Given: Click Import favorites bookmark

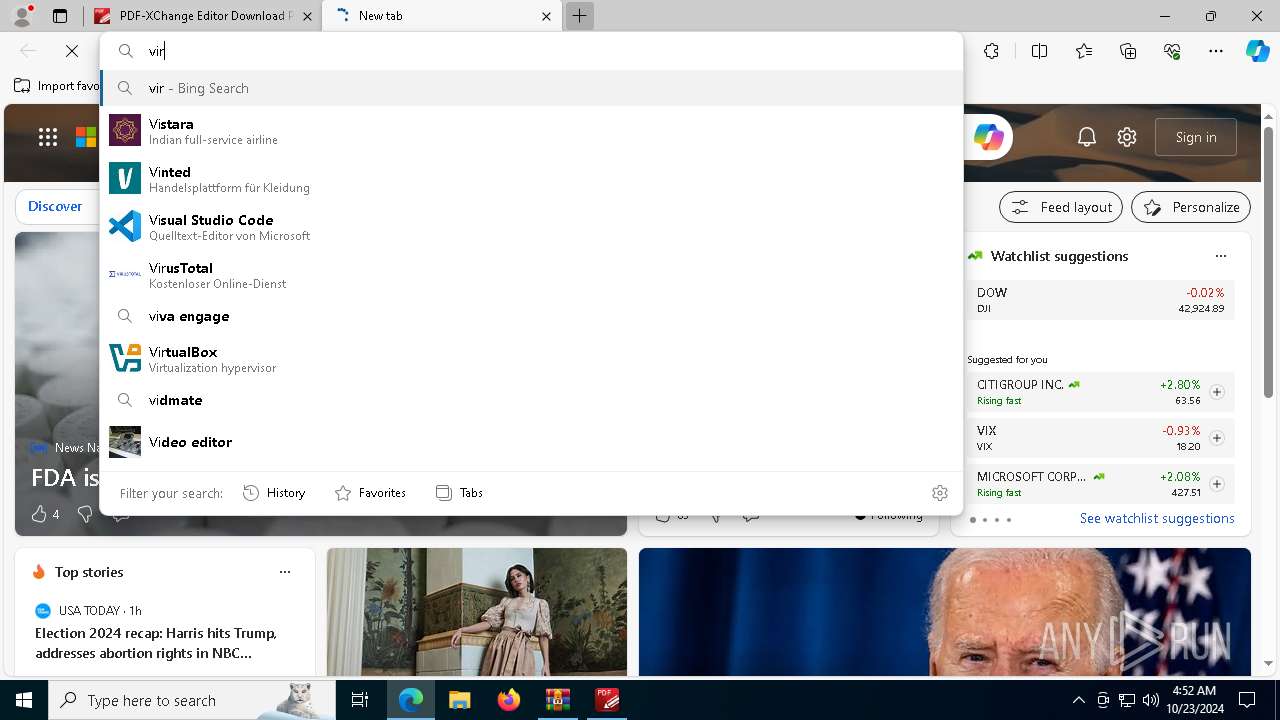Looking at the screenshot, I should point(58,86).
